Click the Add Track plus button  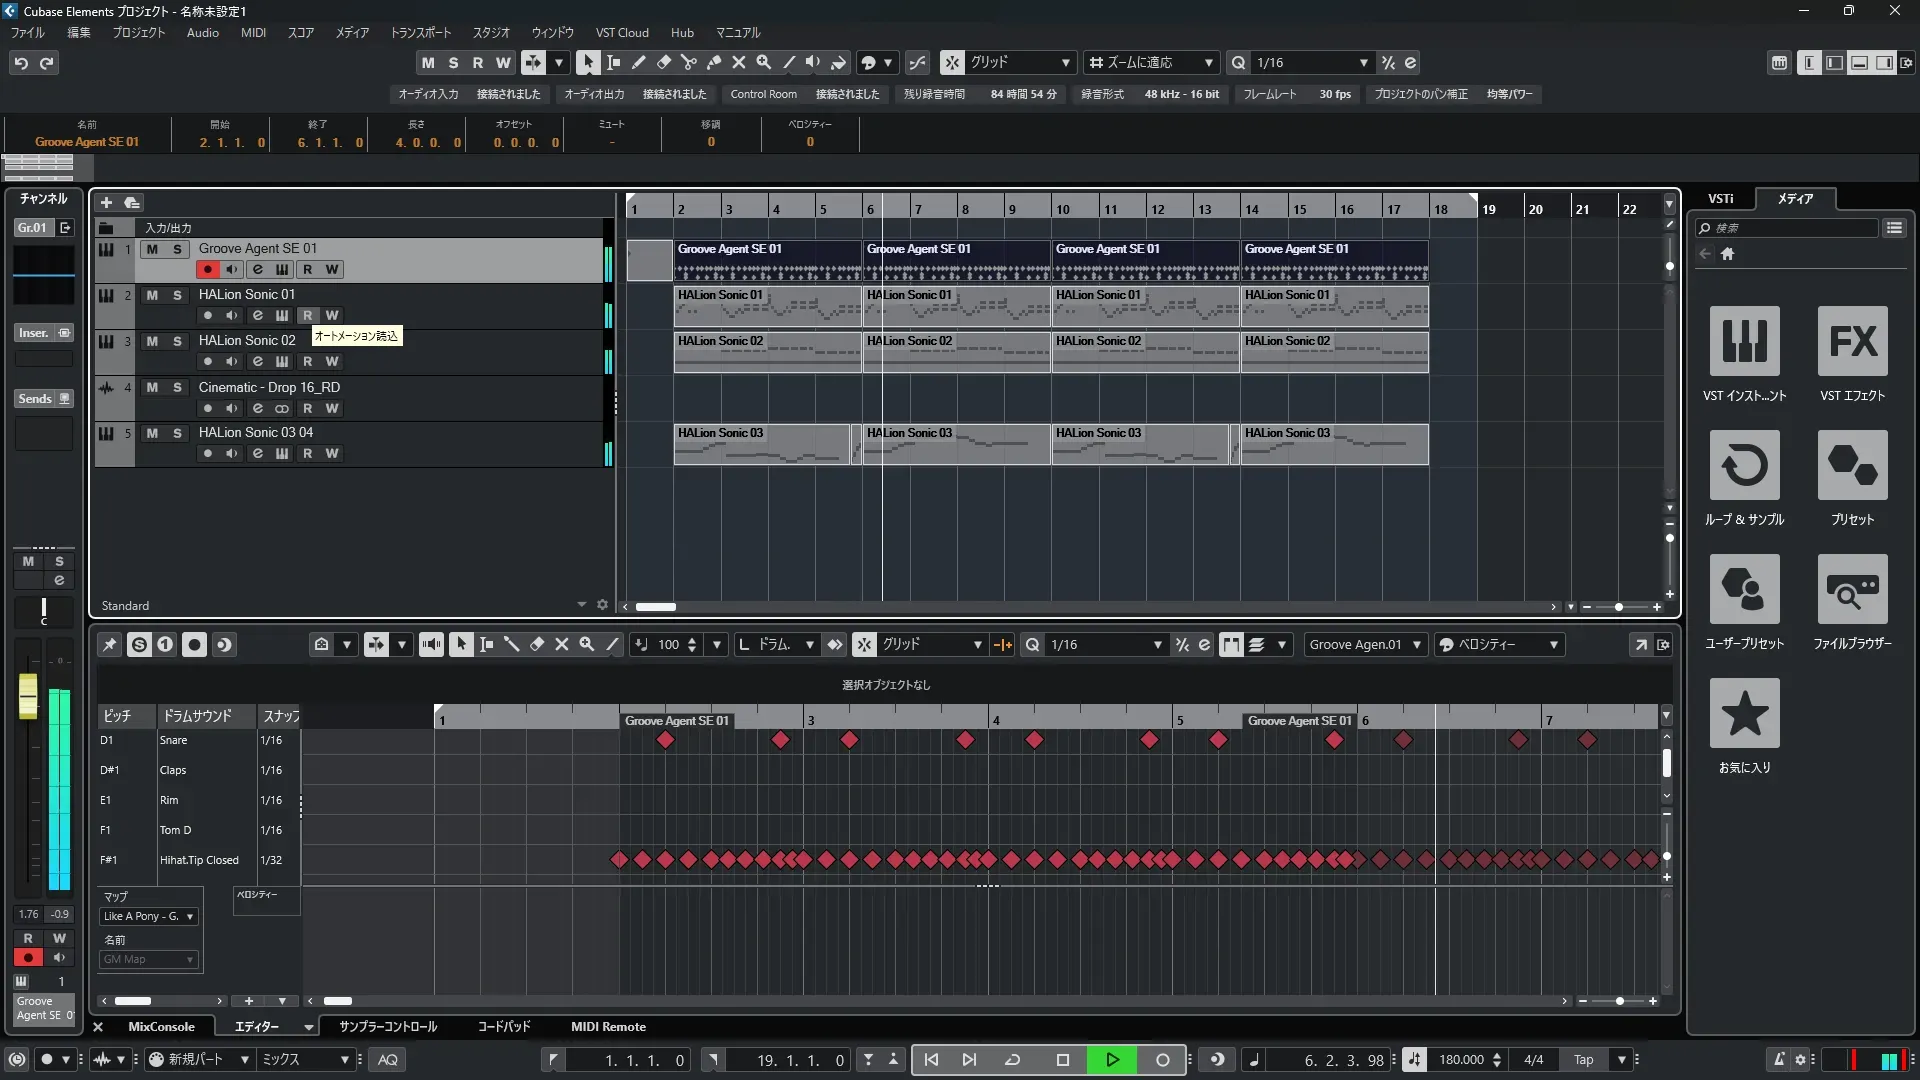pos(106,203)
